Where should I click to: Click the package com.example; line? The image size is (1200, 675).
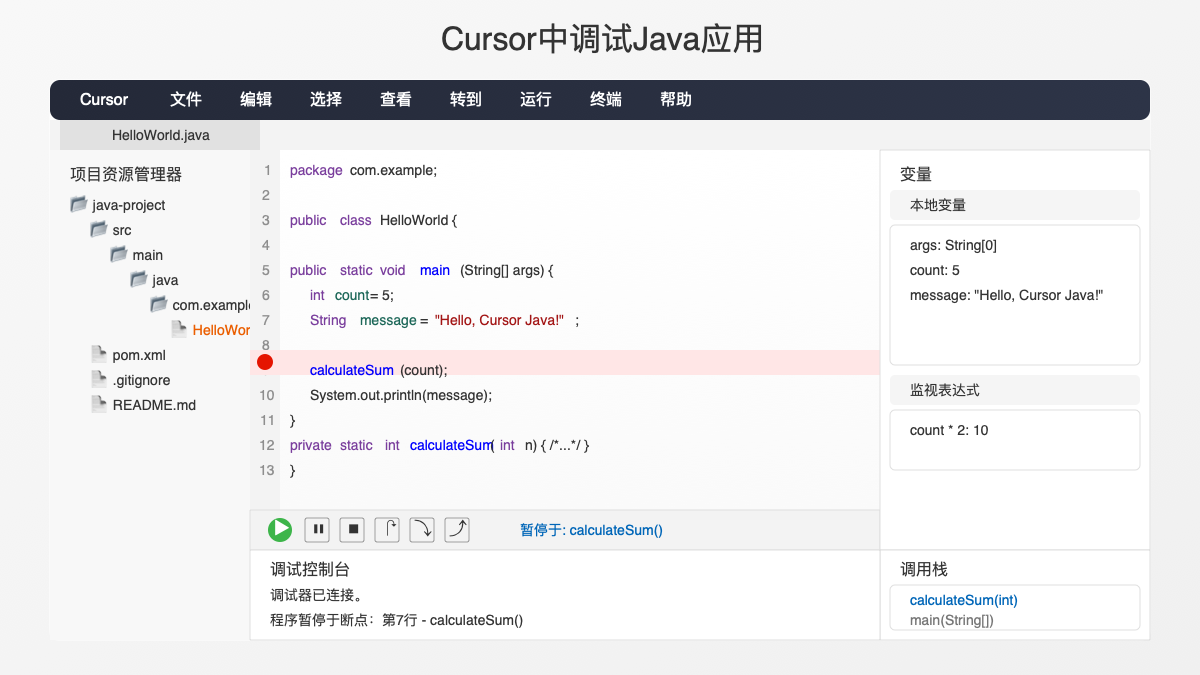(x=364, y=170)
